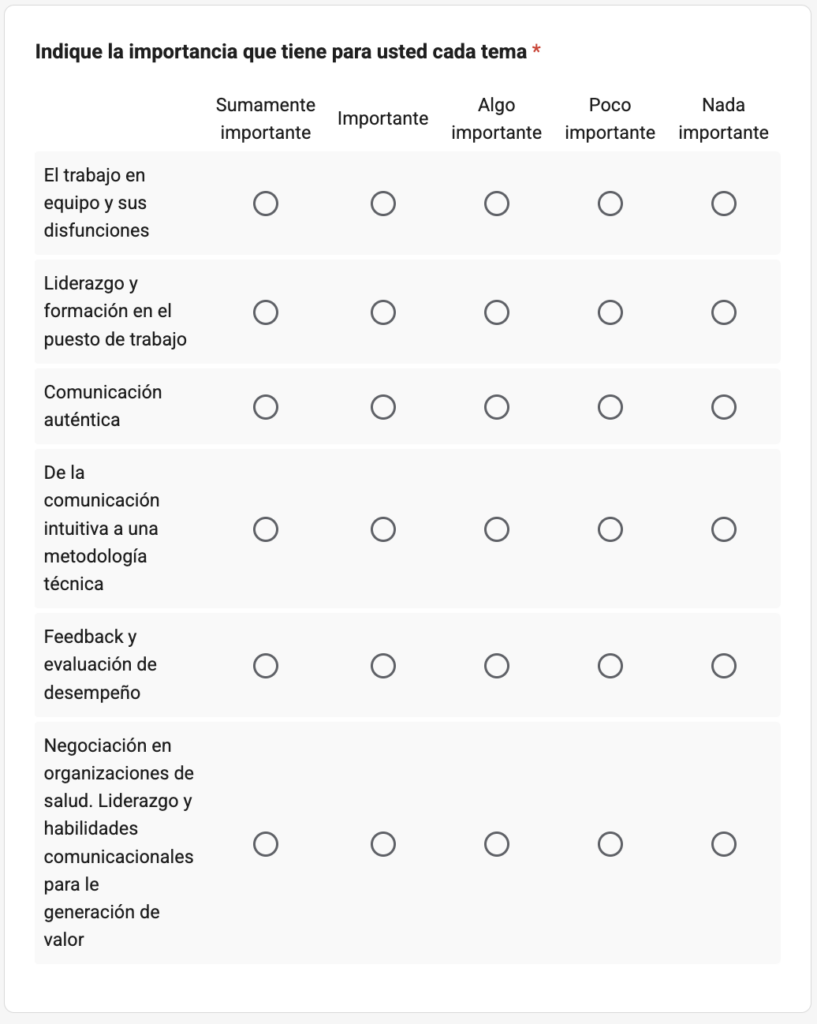This screenshot has width=817, height=1024.
Task: Mark Algo importante for Comunicación auténtica
Action: pyautogui.click(x=496, y=407)
